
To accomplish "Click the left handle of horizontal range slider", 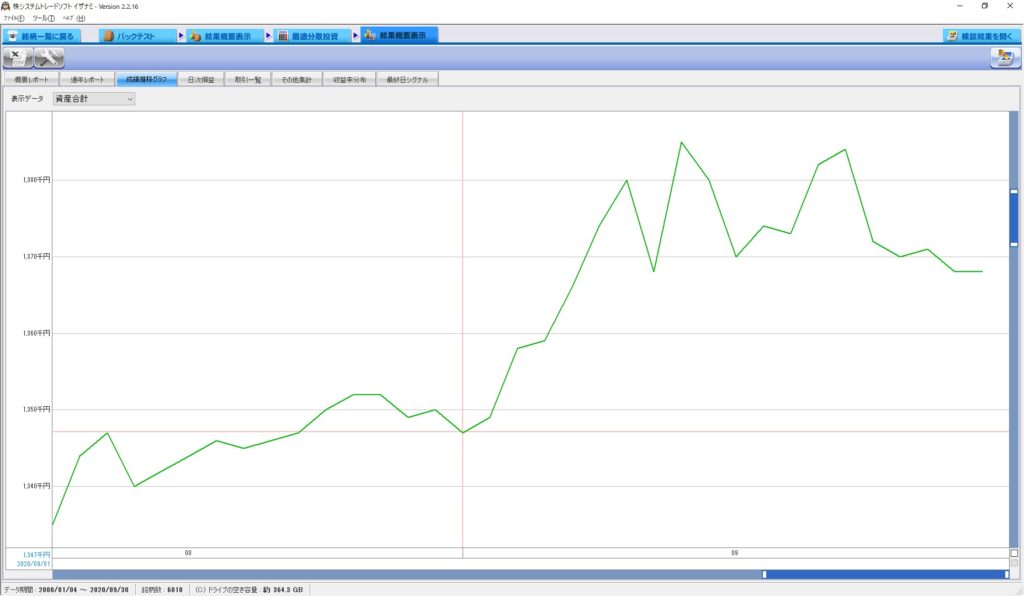I will pos(764,574).
